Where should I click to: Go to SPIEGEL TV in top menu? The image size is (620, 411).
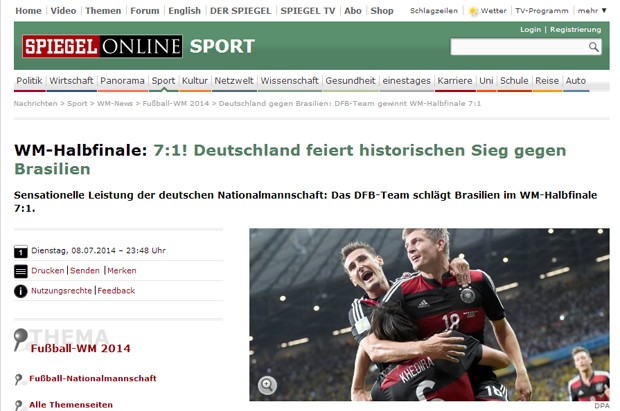tap(308, 11)
